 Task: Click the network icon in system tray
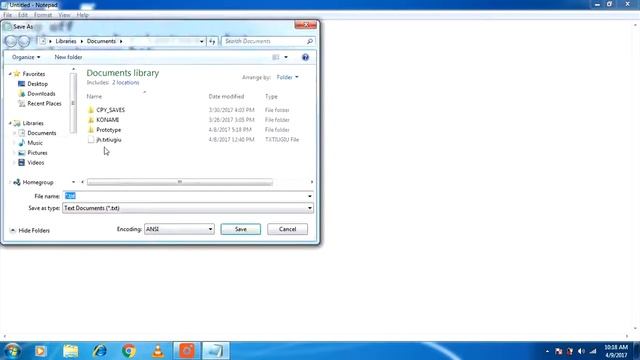coord(593,351)
